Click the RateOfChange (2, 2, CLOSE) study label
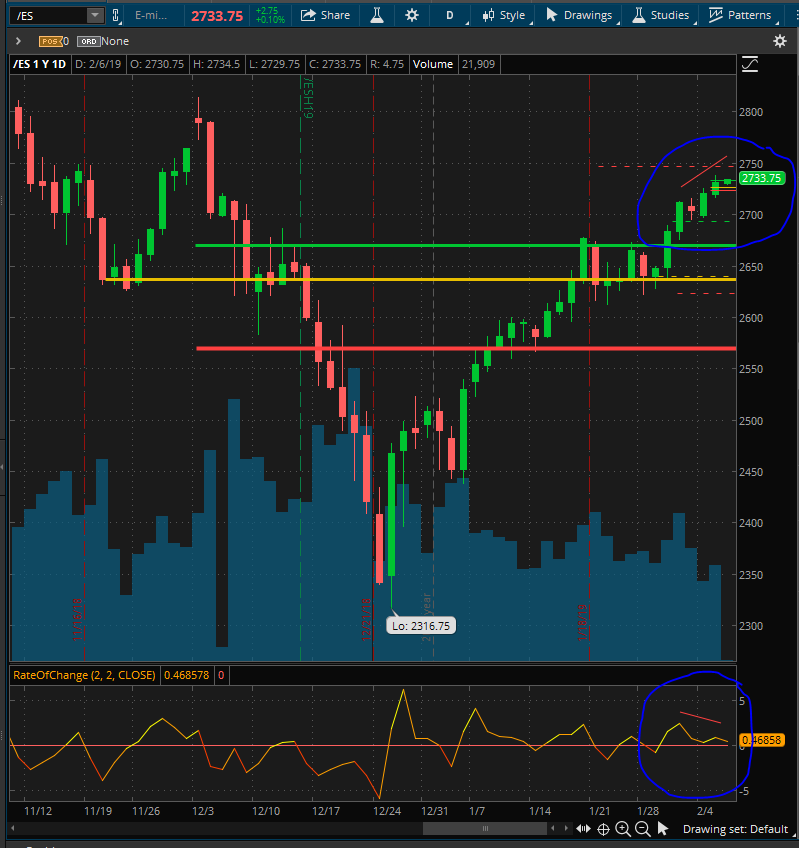This screenshot has height=848, width=799. [x=84, y=675]
